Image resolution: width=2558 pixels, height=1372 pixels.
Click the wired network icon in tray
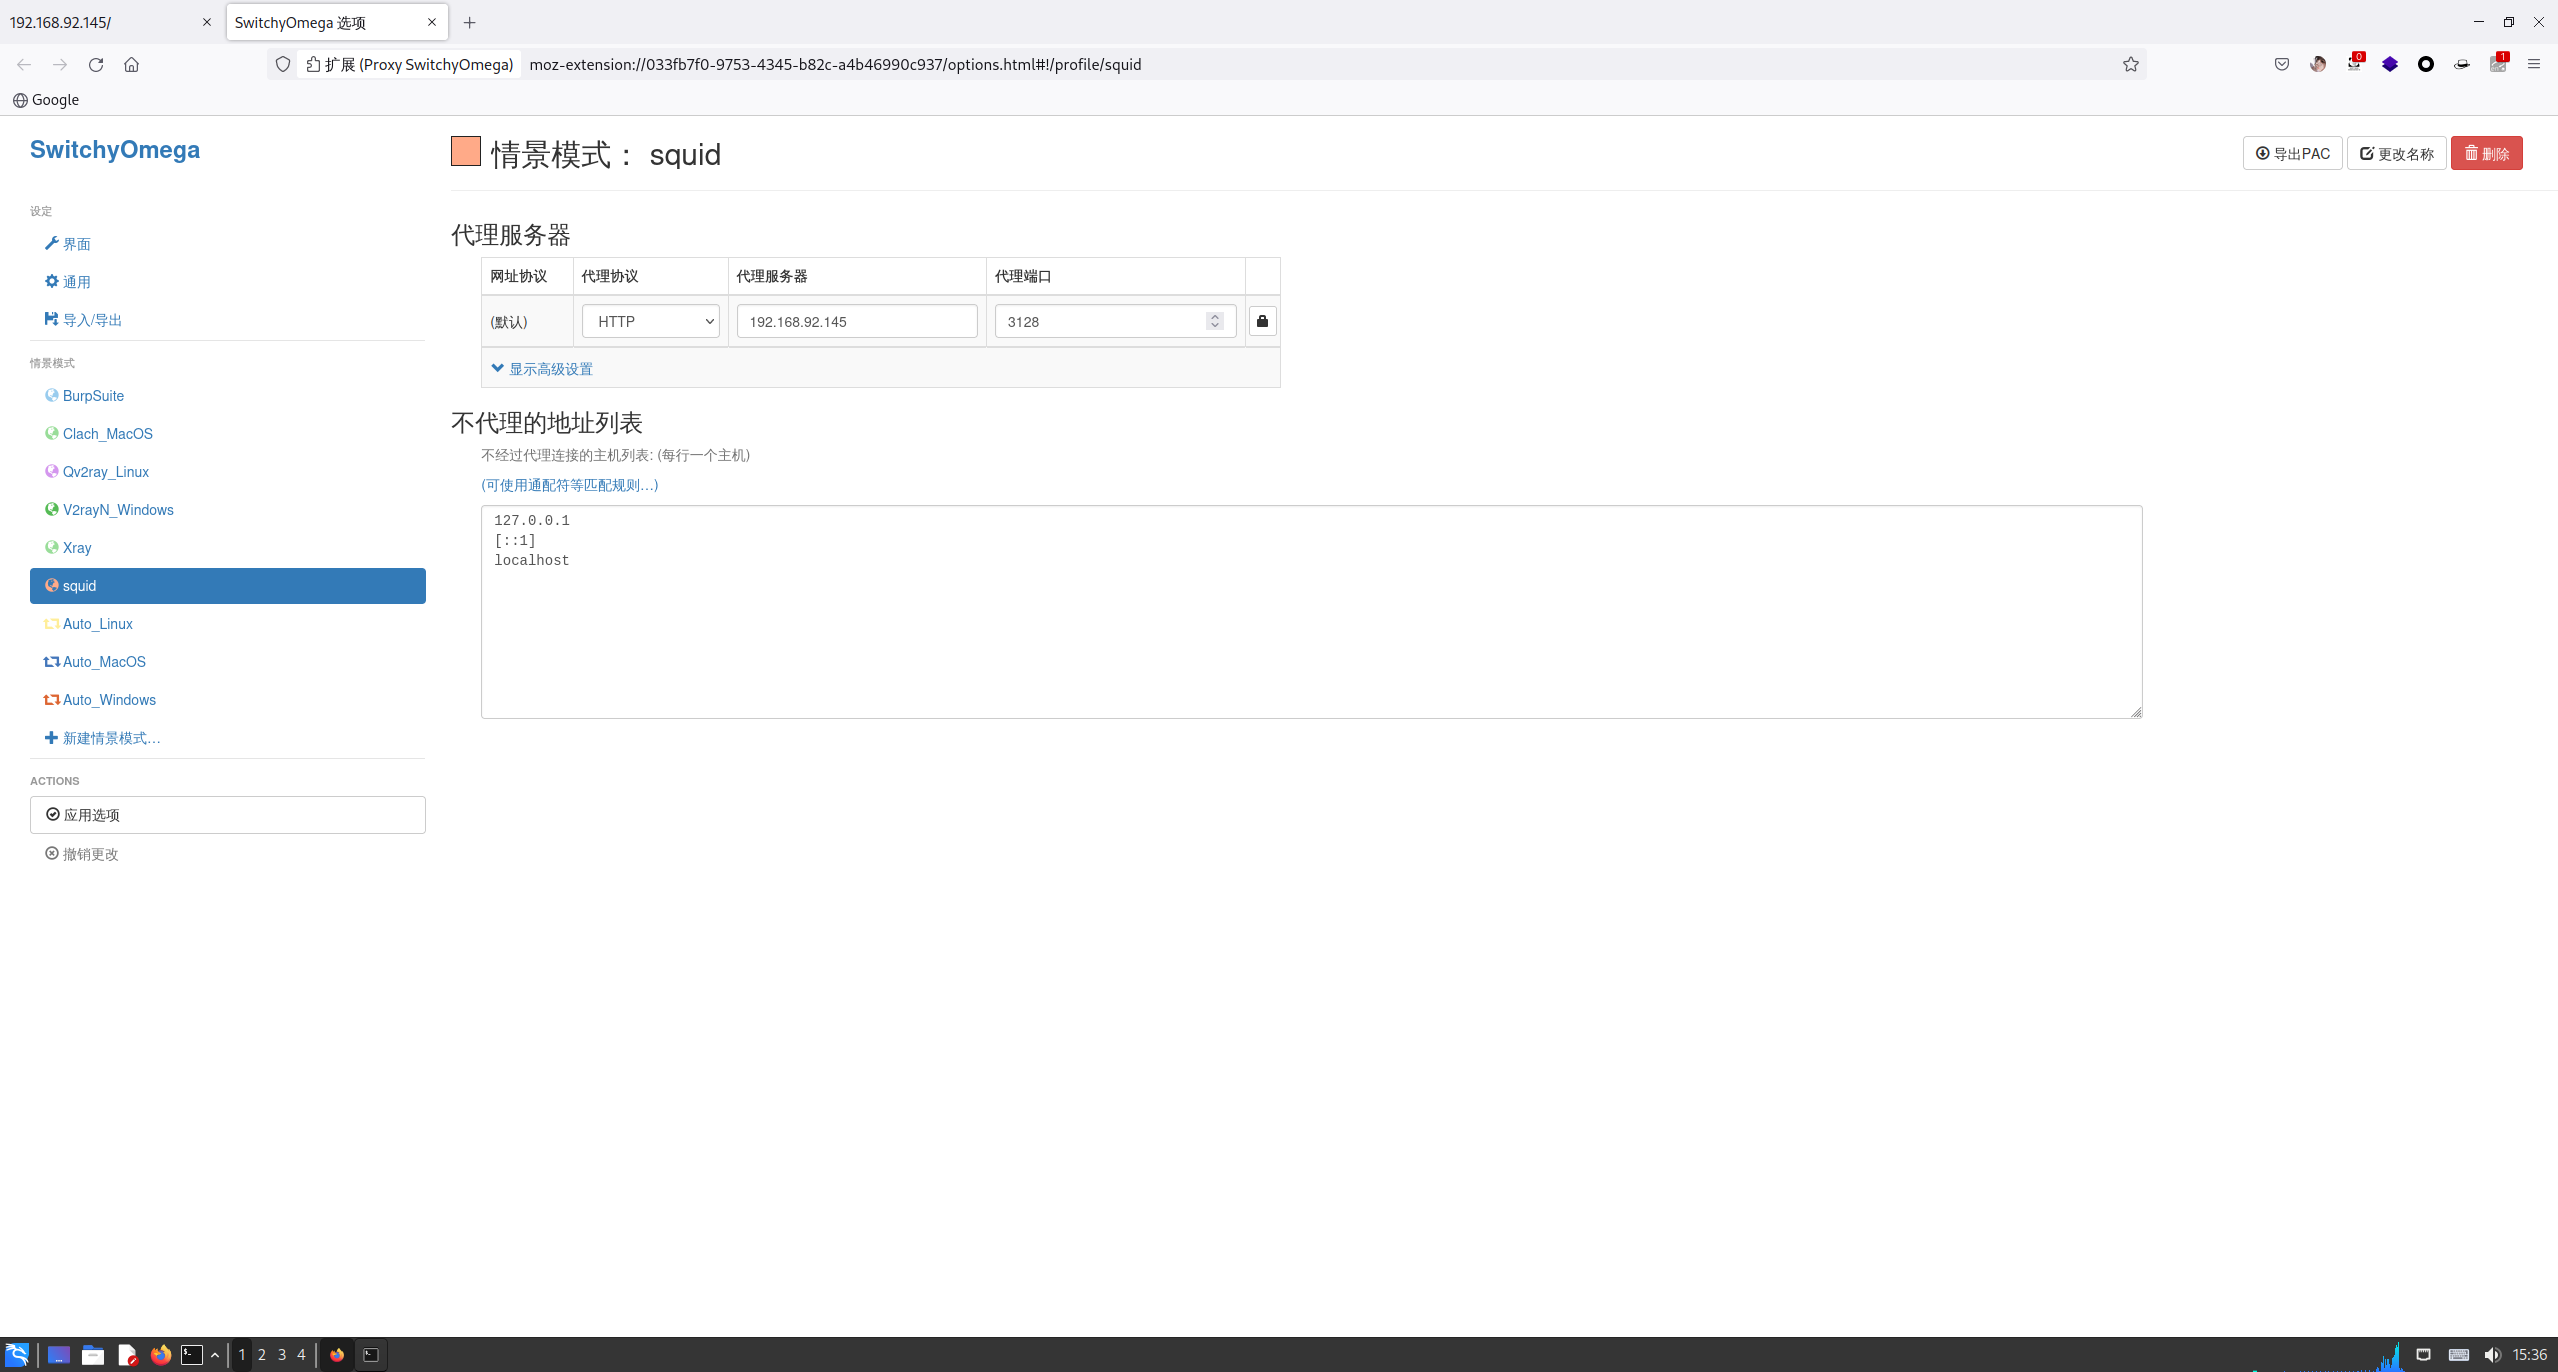(2423, 1355)
